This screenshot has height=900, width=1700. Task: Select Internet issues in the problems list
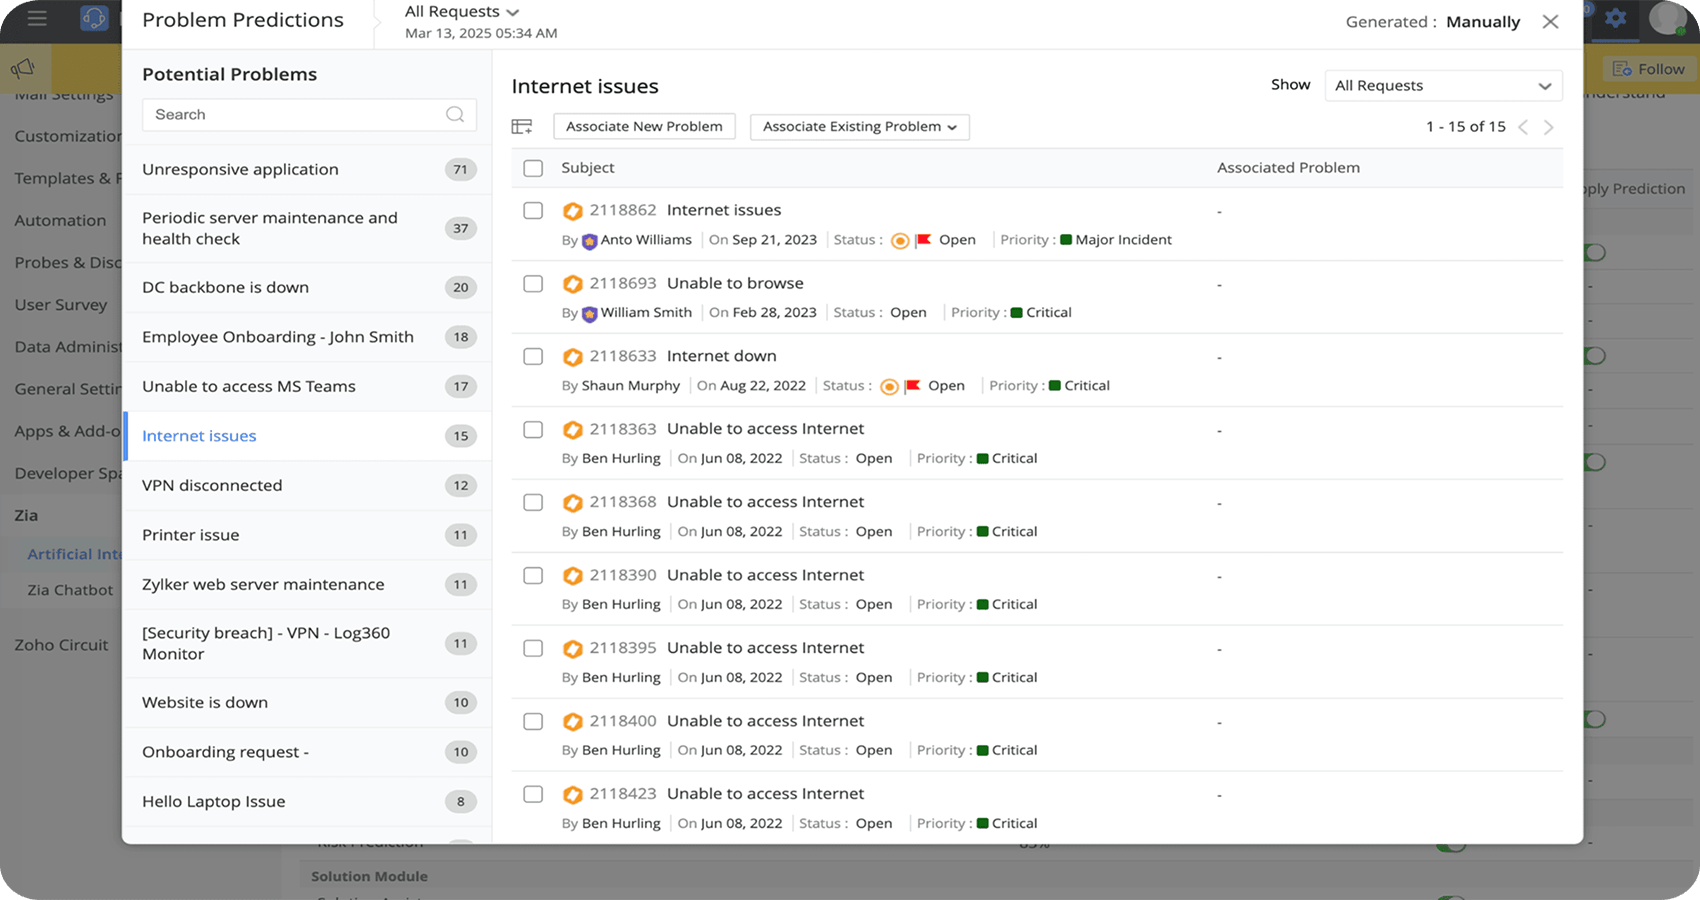pos(199,436)
